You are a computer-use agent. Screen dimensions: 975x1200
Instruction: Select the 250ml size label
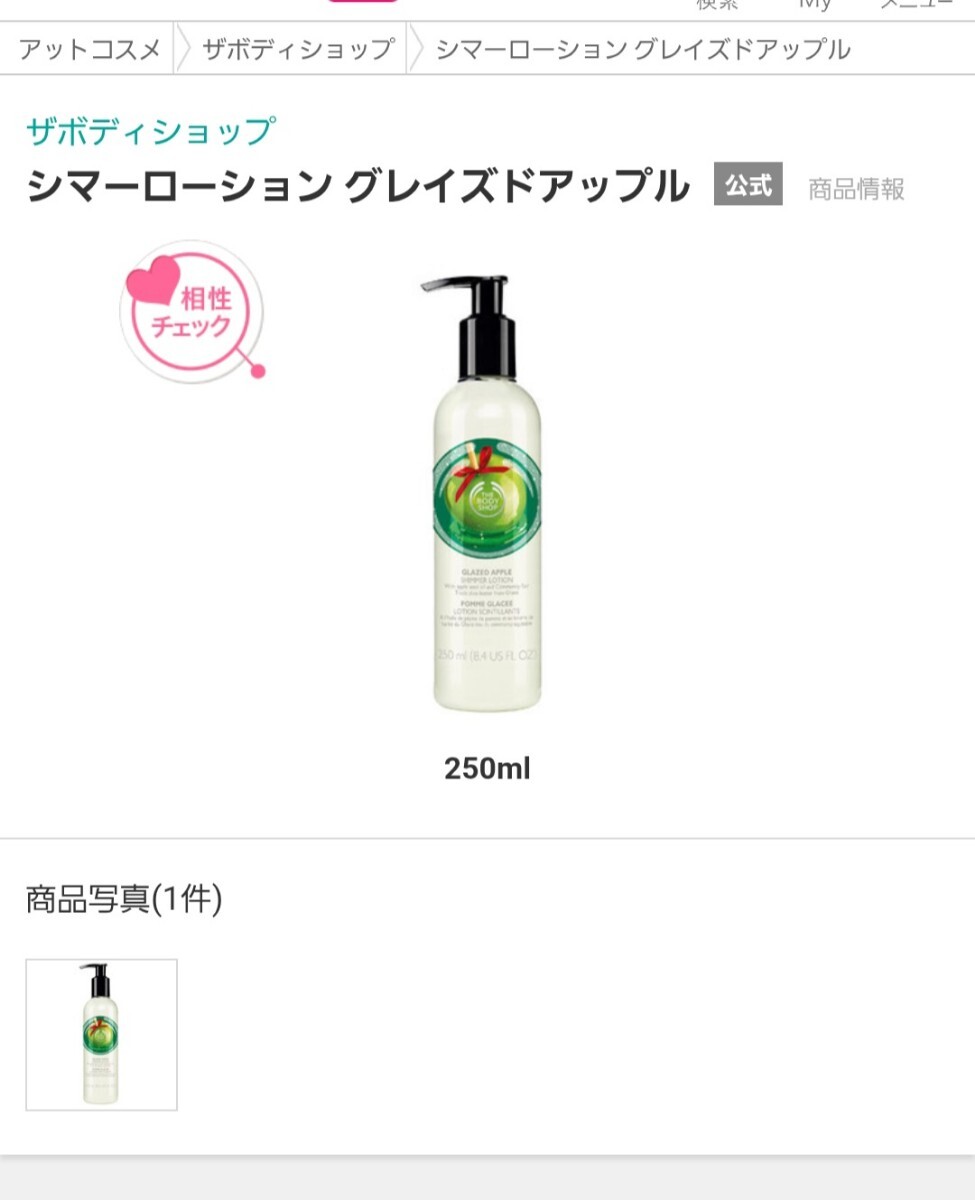(x=487, y=768)
